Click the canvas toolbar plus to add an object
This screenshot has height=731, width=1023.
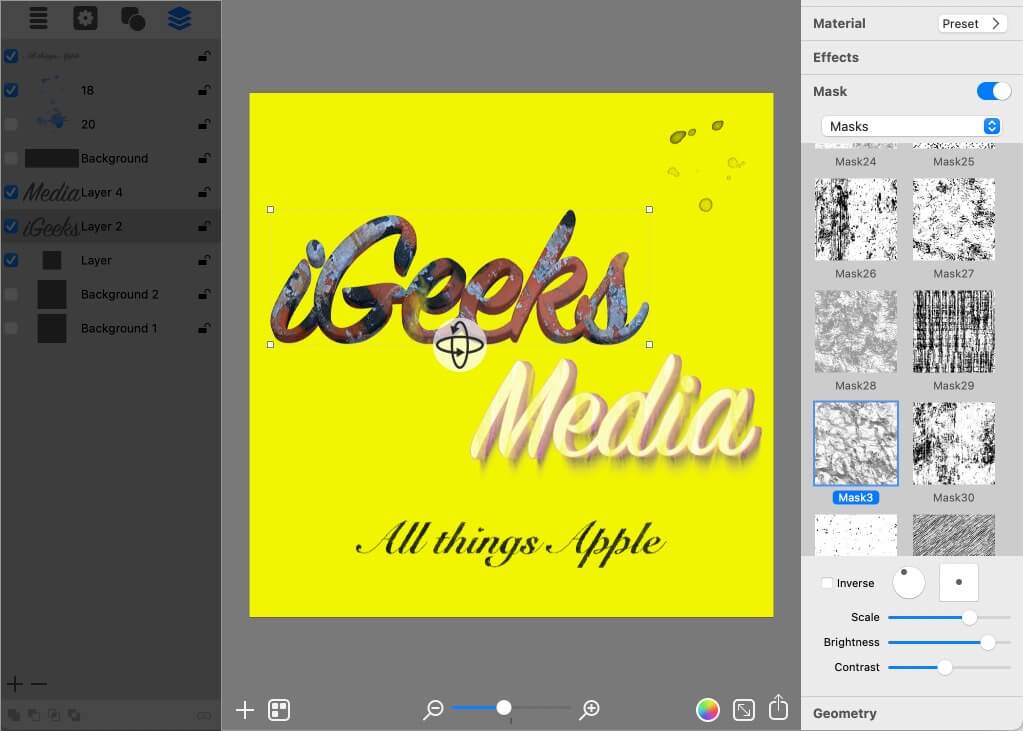tap(245, 709)
